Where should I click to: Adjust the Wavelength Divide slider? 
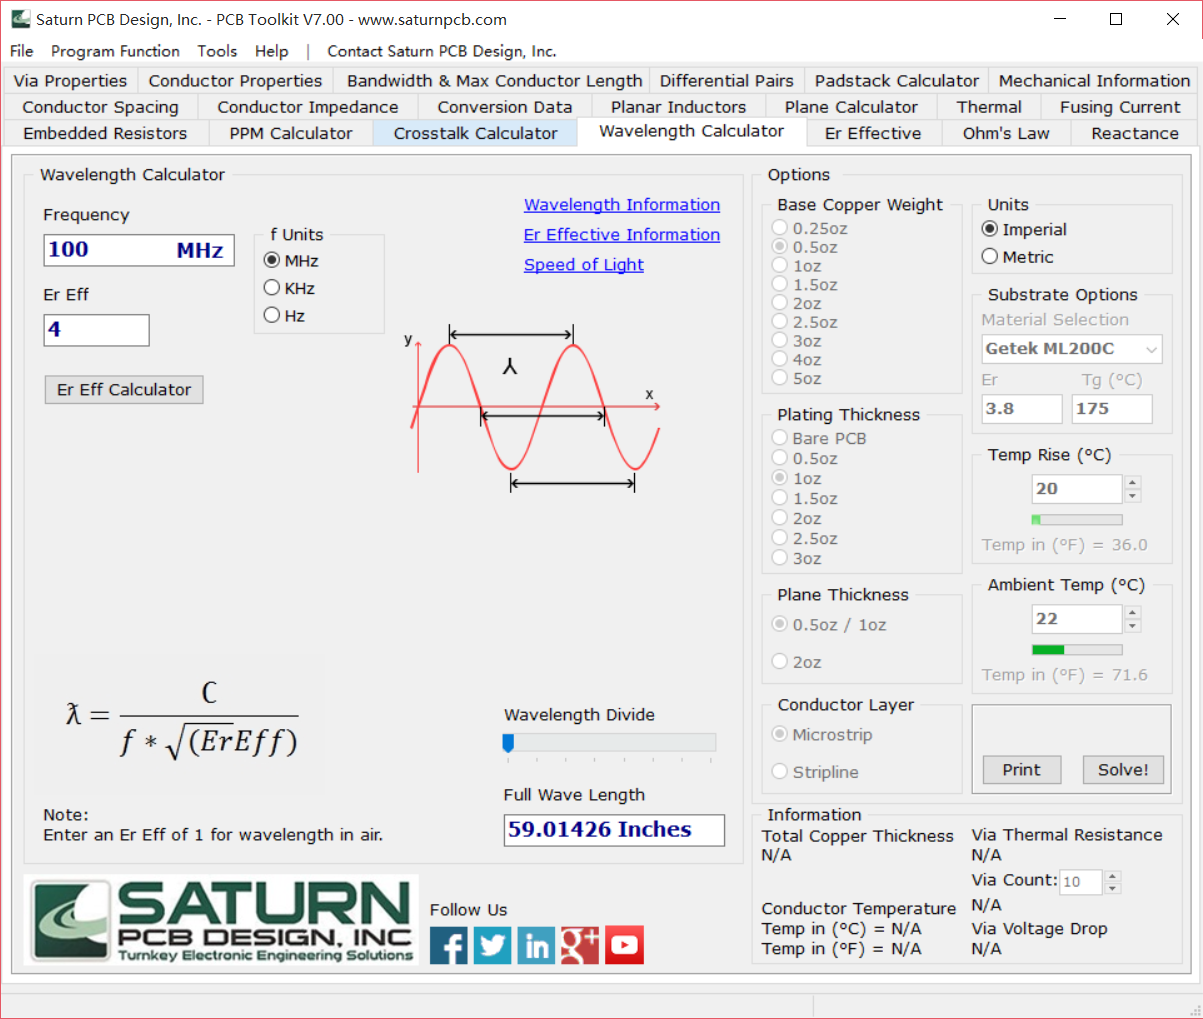pos(508,743)
